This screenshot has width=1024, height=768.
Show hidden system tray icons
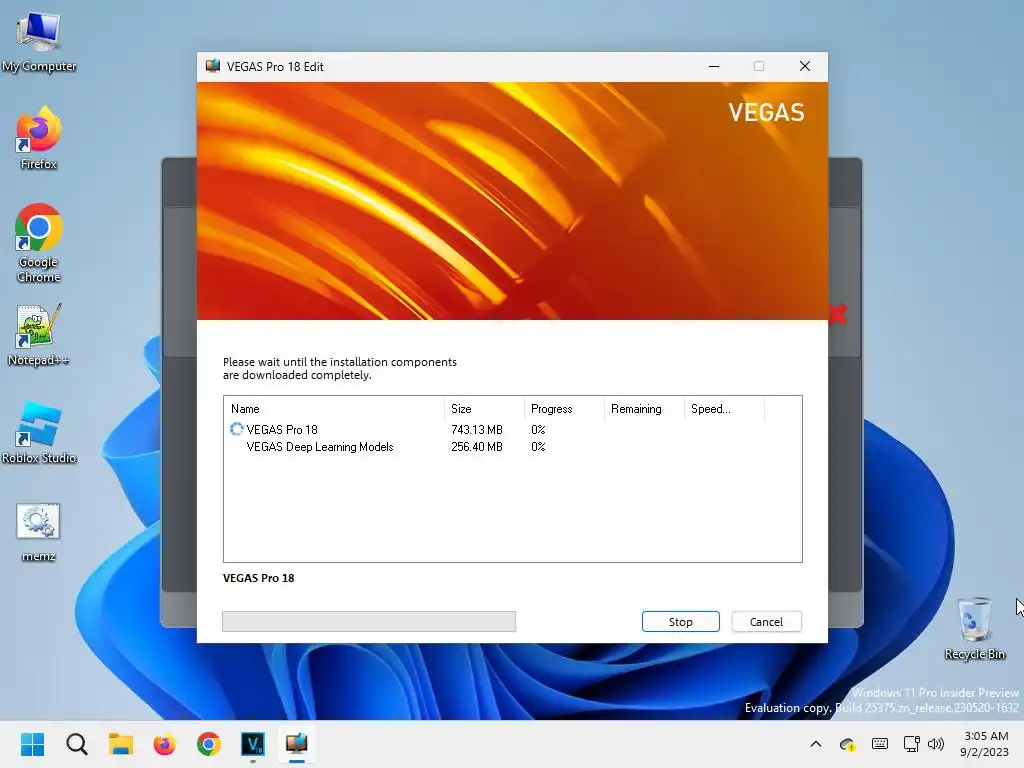point(816,744)
